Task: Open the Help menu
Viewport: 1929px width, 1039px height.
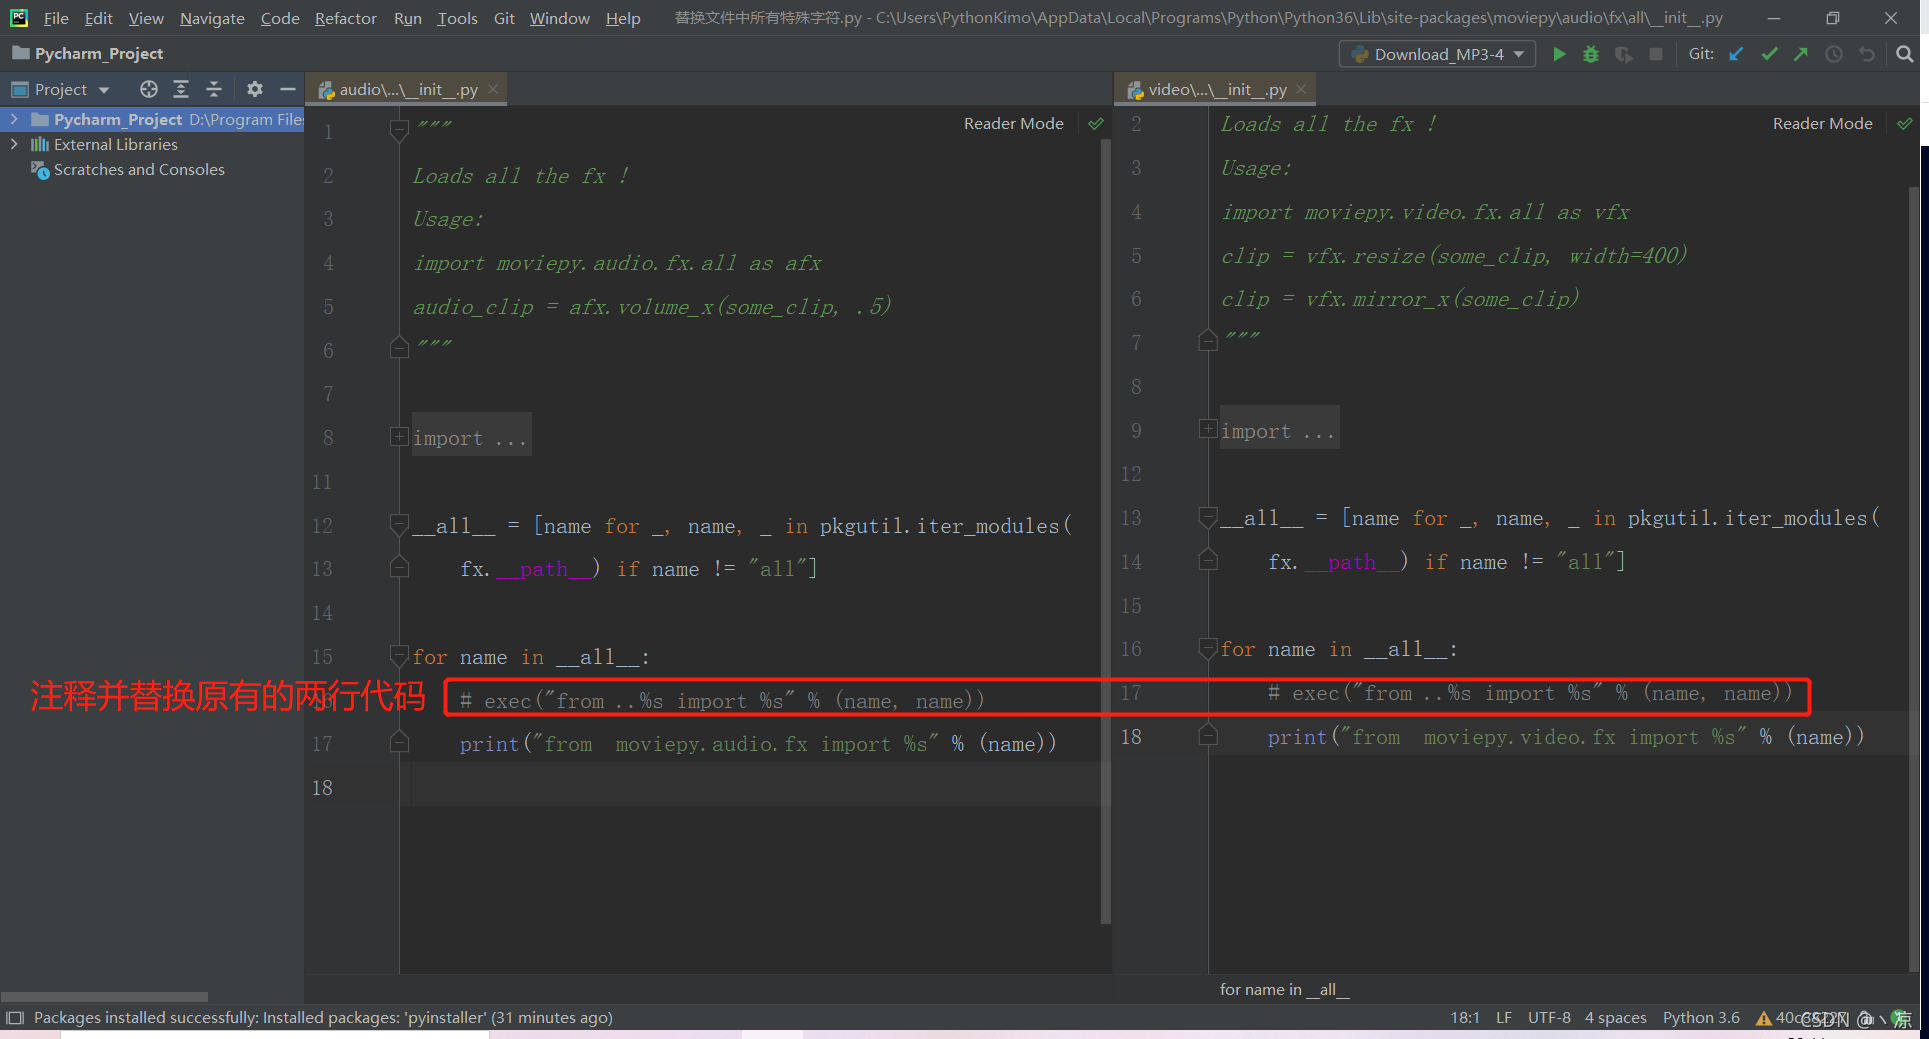Action: [x=623, y=18]
